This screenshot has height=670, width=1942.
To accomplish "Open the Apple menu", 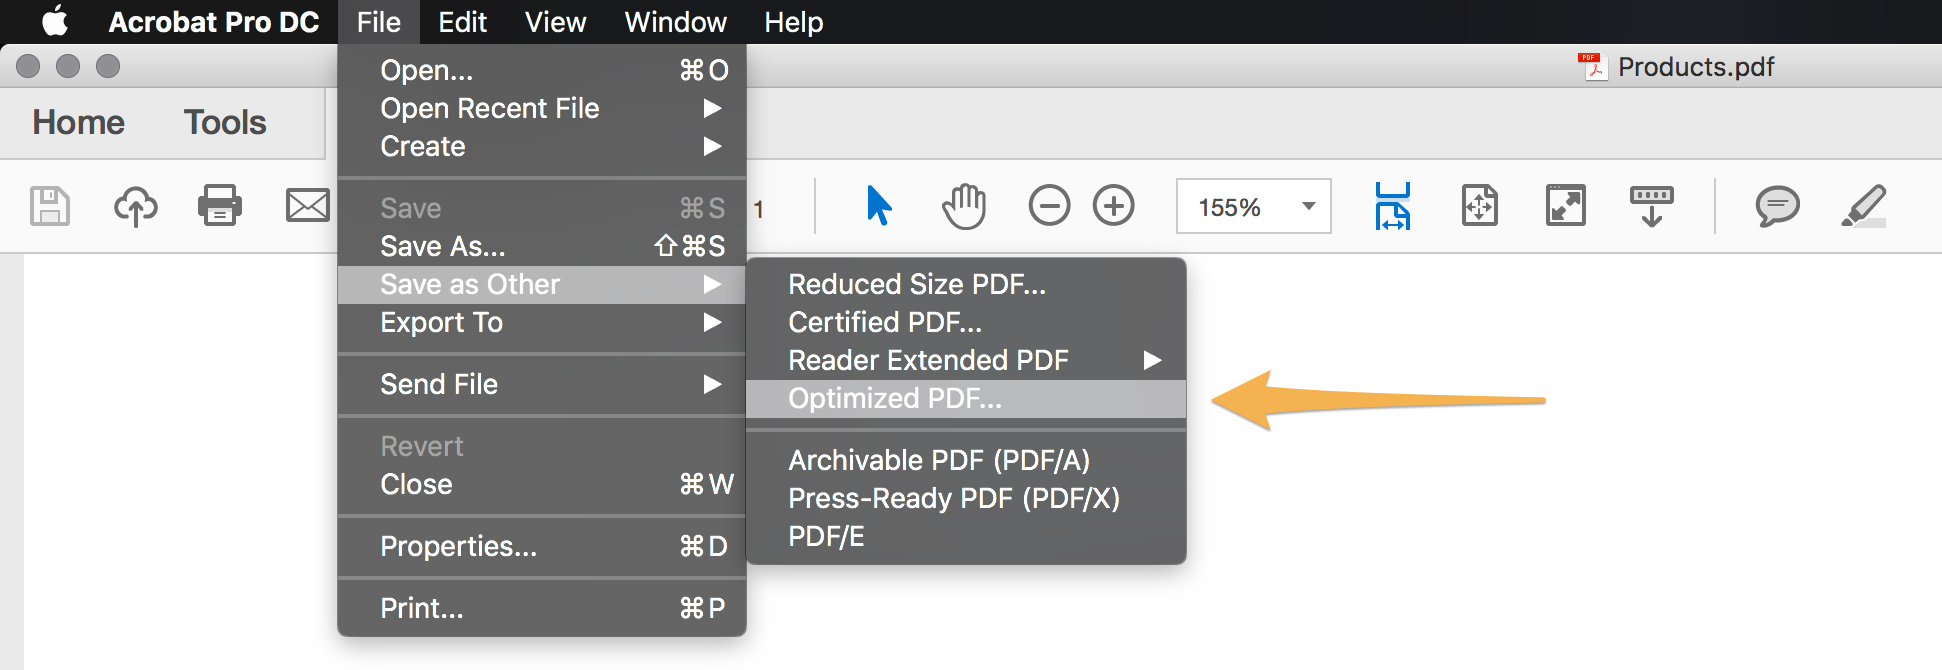I will click(x=55, y=21).
